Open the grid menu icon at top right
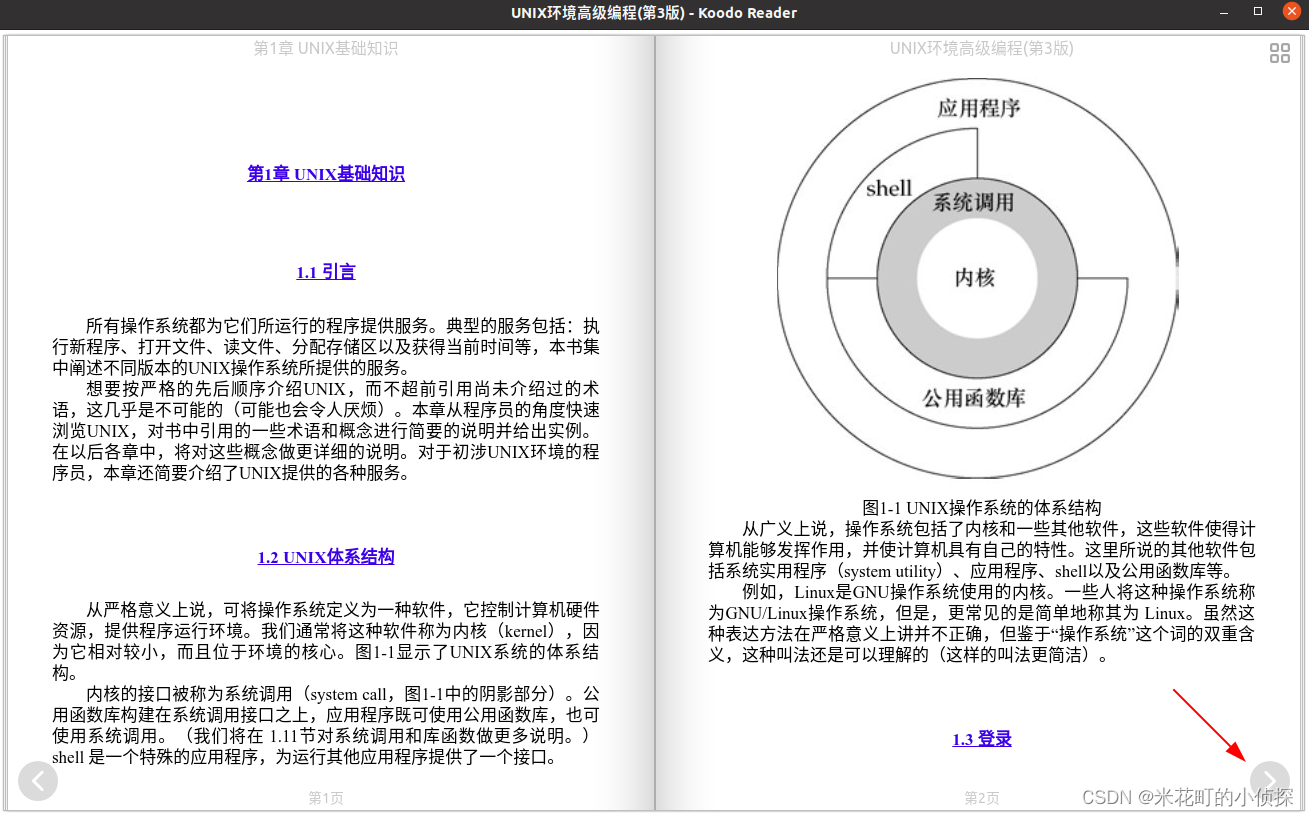The image size is (1309, 816). pyautogui.click(x=1279, y=53)
